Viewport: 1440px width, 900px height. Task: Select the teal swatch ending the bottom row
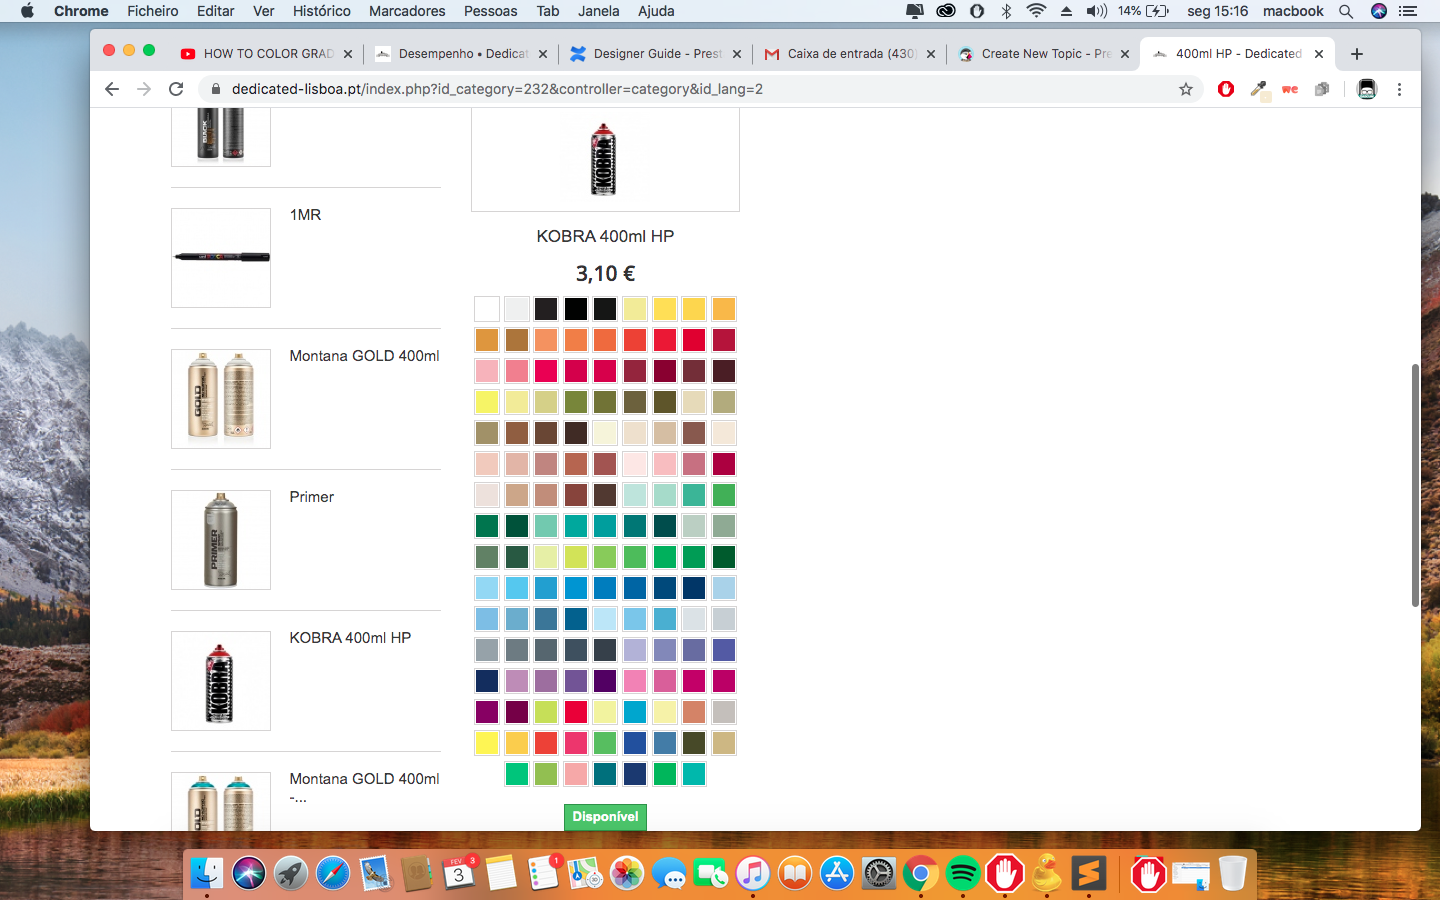[x=694, y=774]
